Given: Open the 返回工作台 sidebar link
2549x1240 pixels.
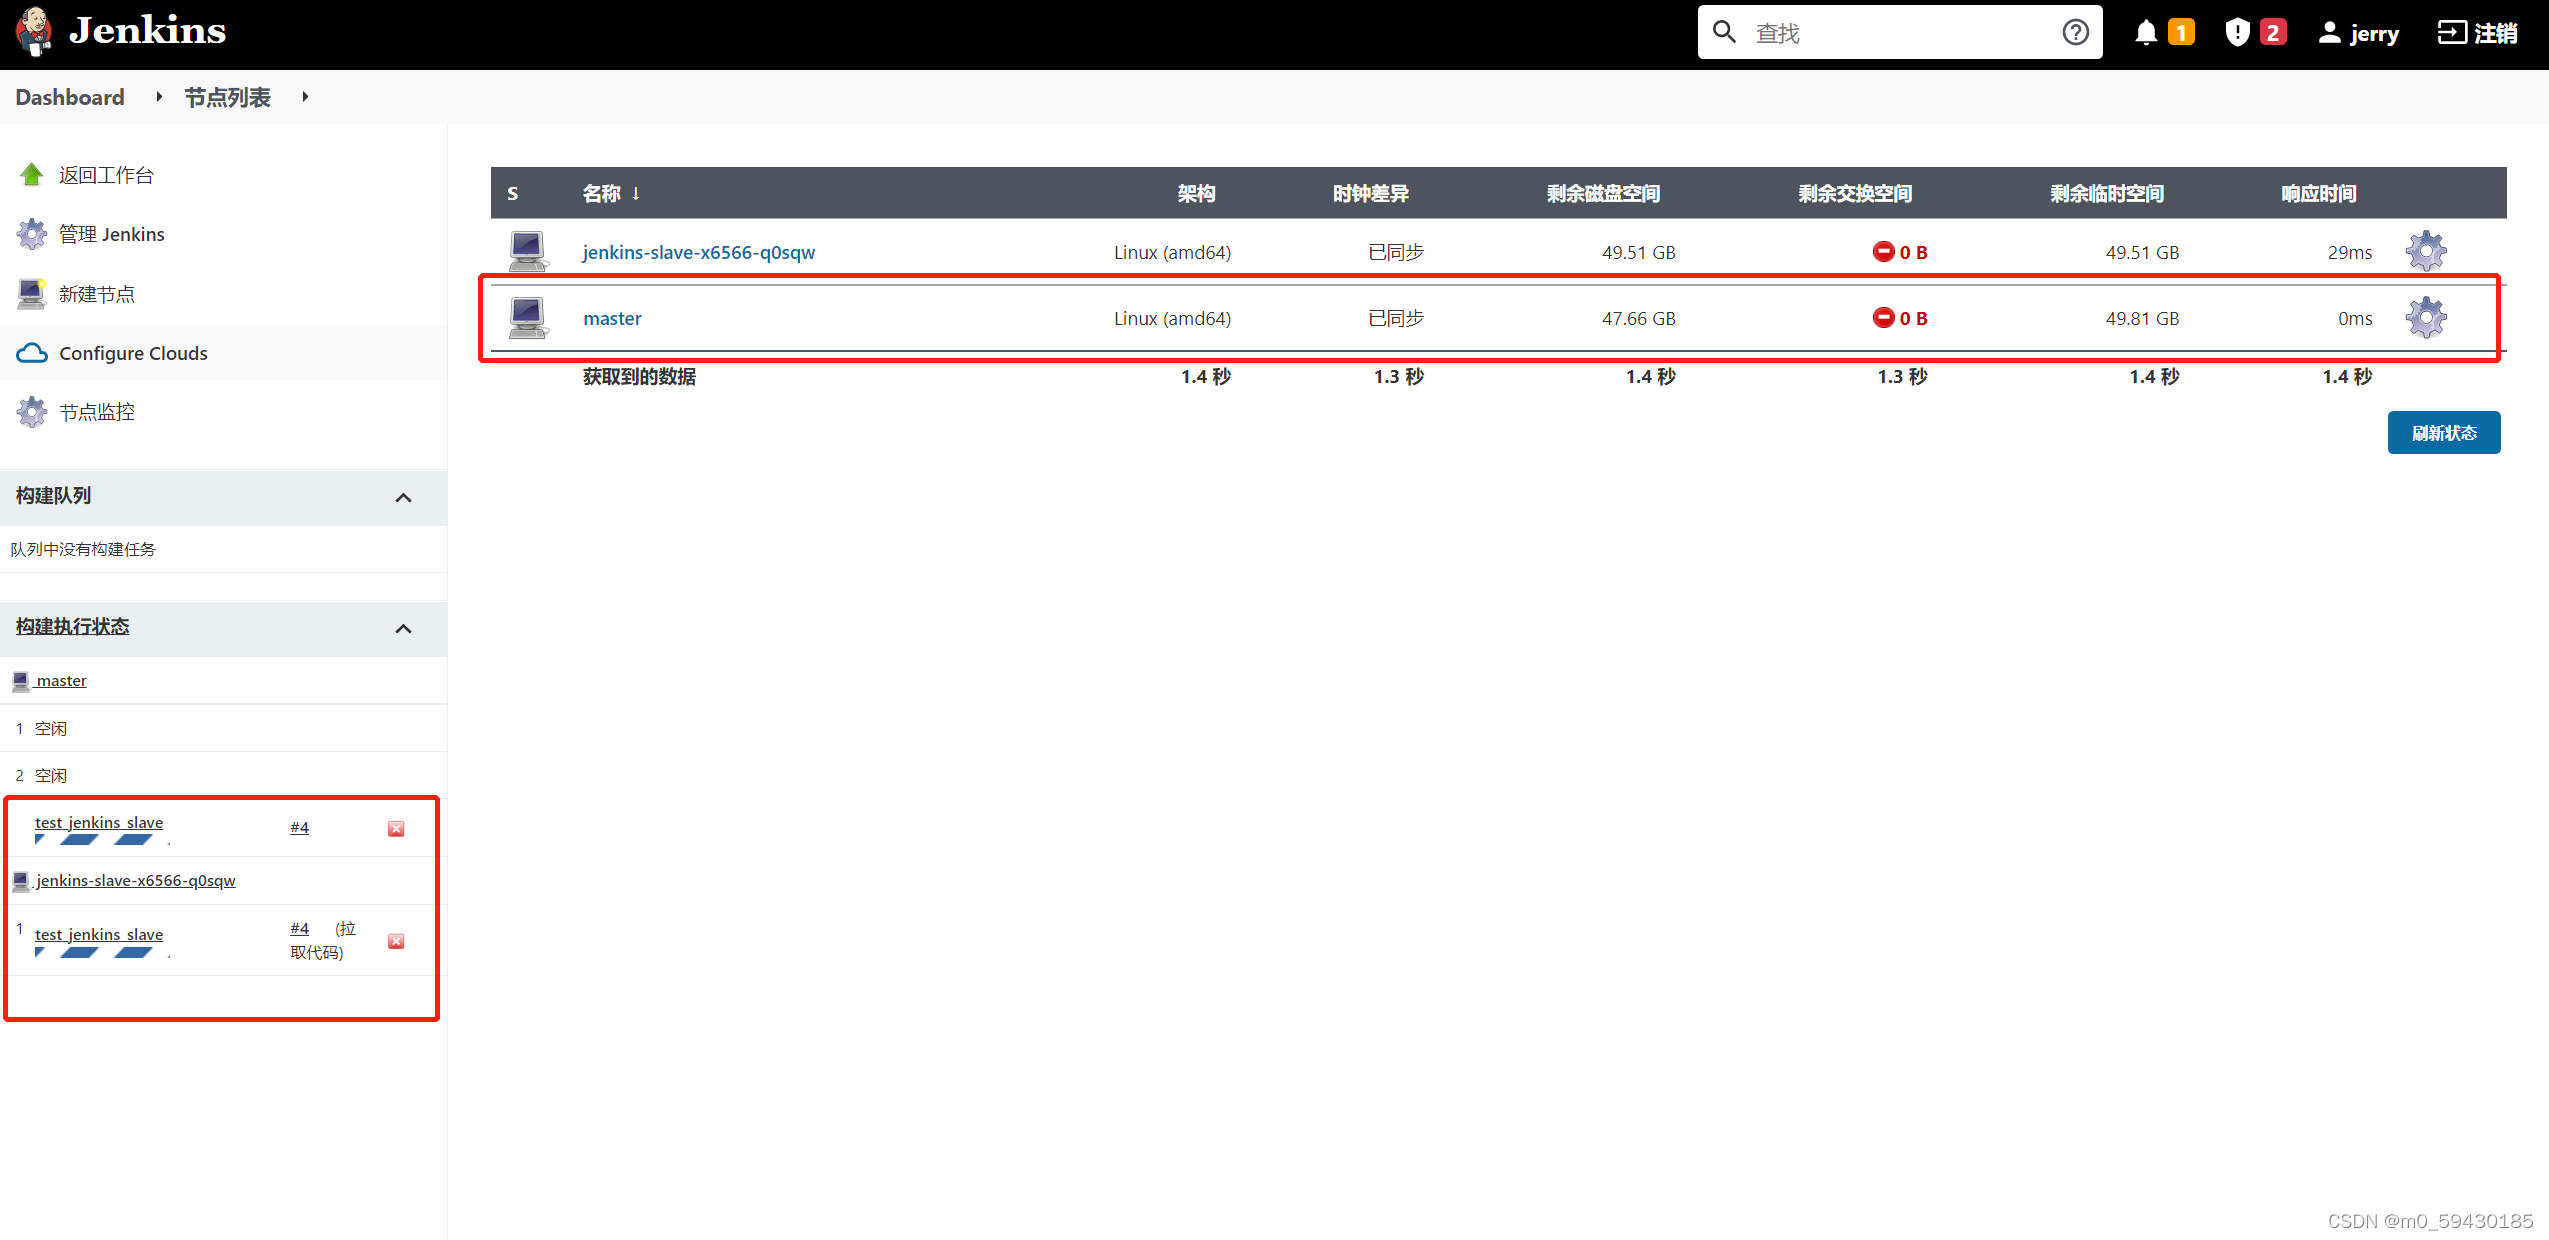Looking at the screenshot, I should [106, 175].
